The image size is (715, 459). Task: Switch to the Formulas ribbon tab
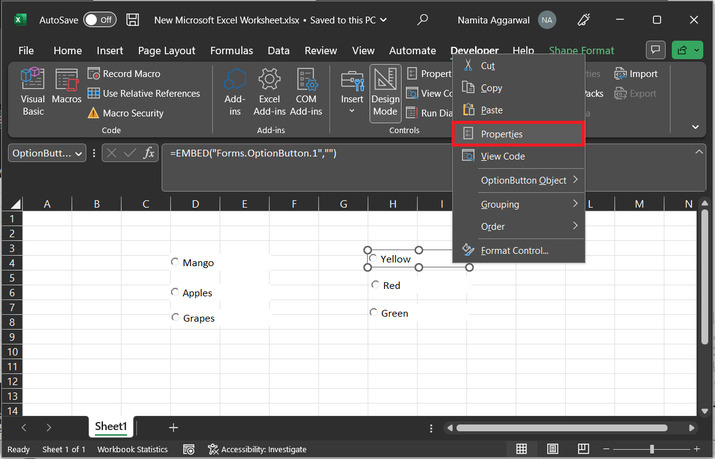[x=231, y=51]
